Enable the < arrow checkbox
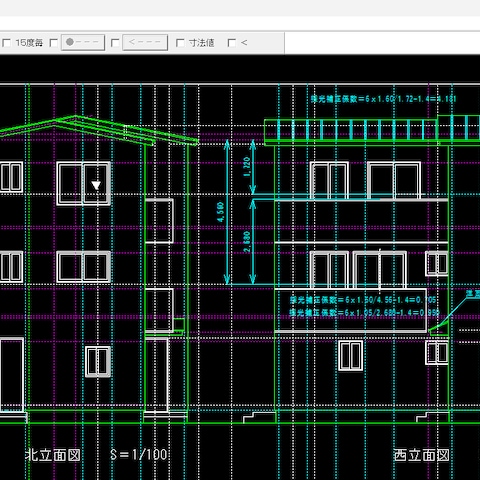 coord(232,43)
